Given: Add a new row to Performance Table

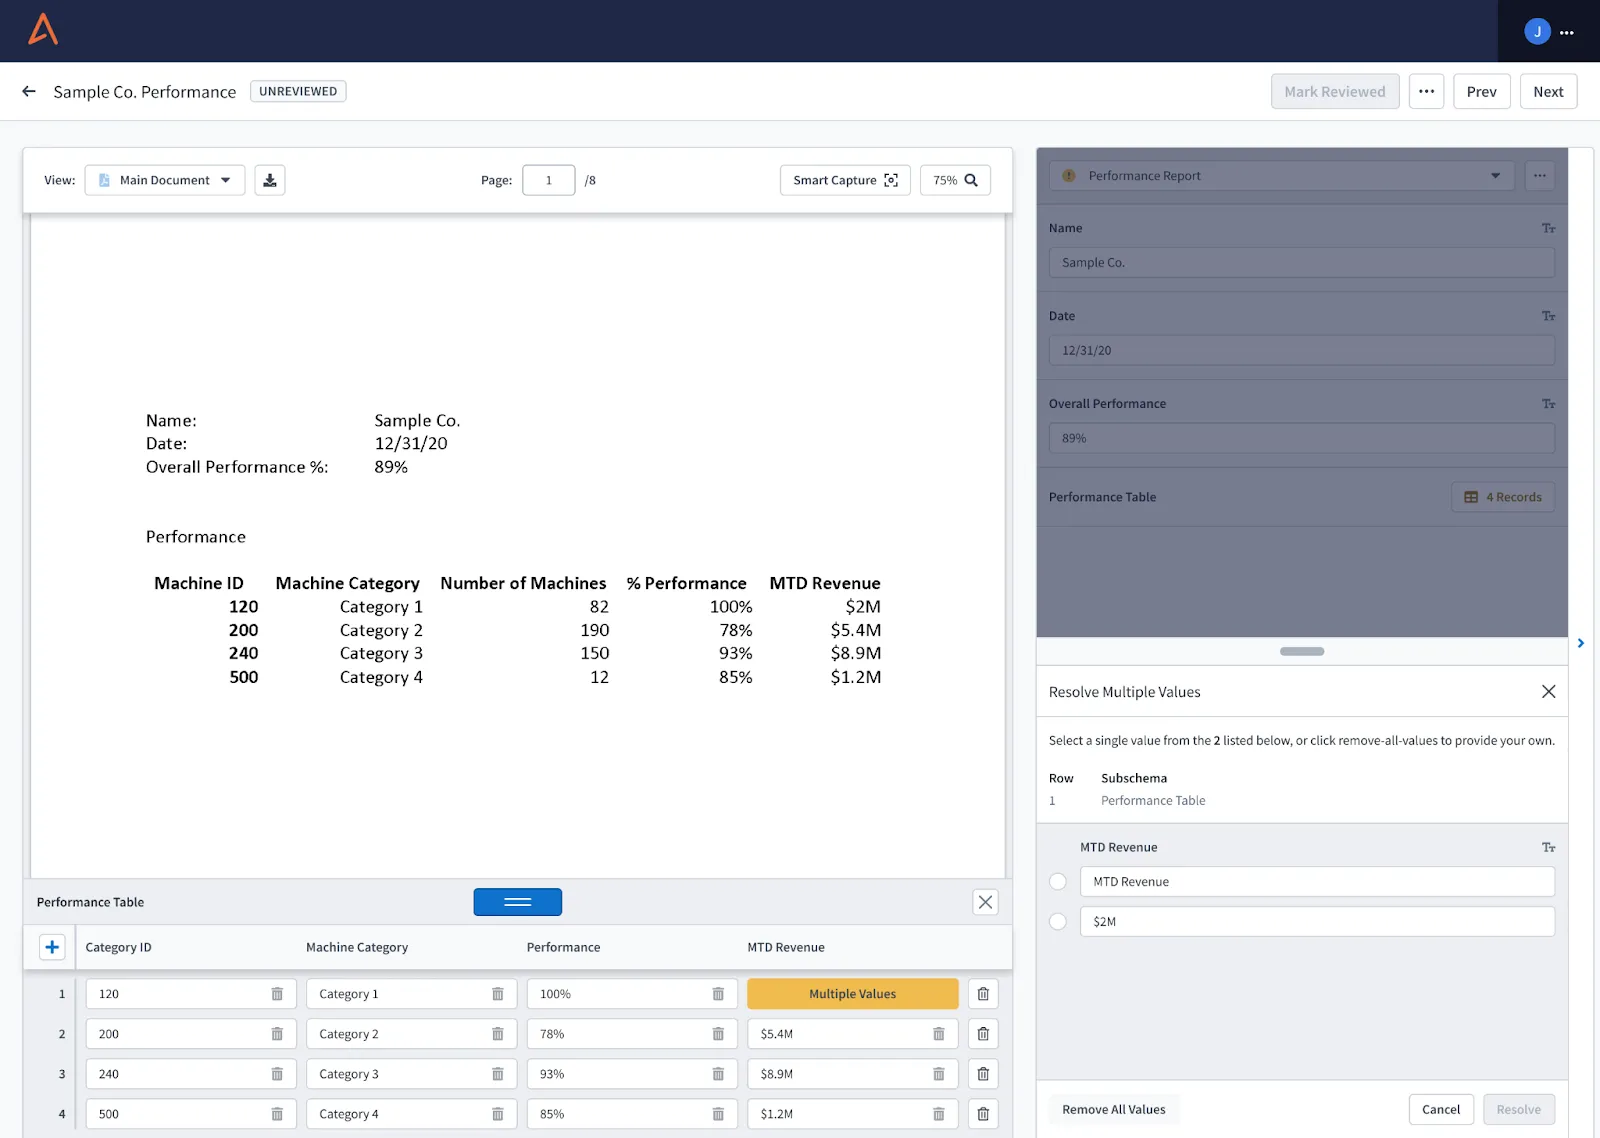Looking at the screenshot, I should (x=52, y=947).
